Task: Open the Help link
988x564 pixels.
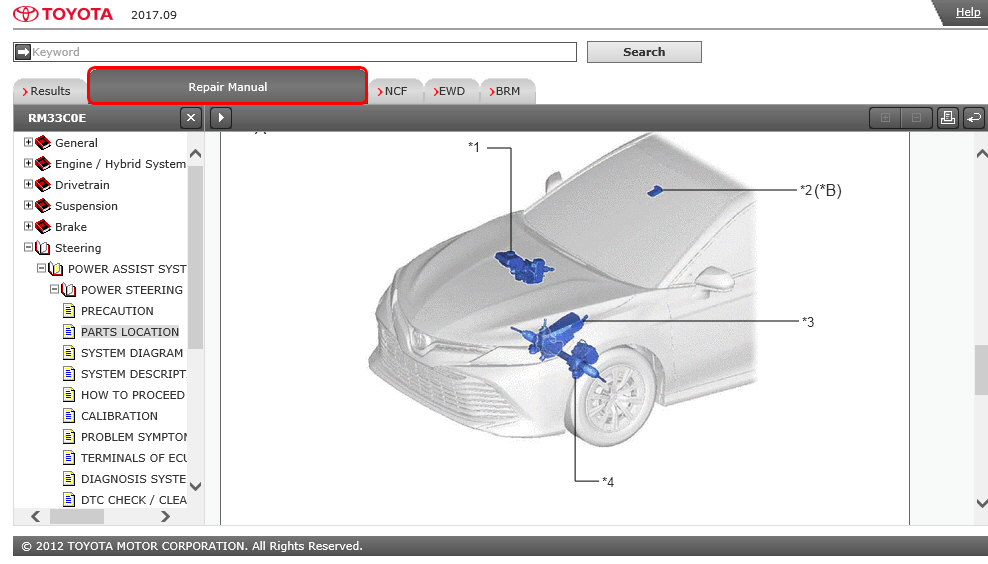Action: (968, 12)
